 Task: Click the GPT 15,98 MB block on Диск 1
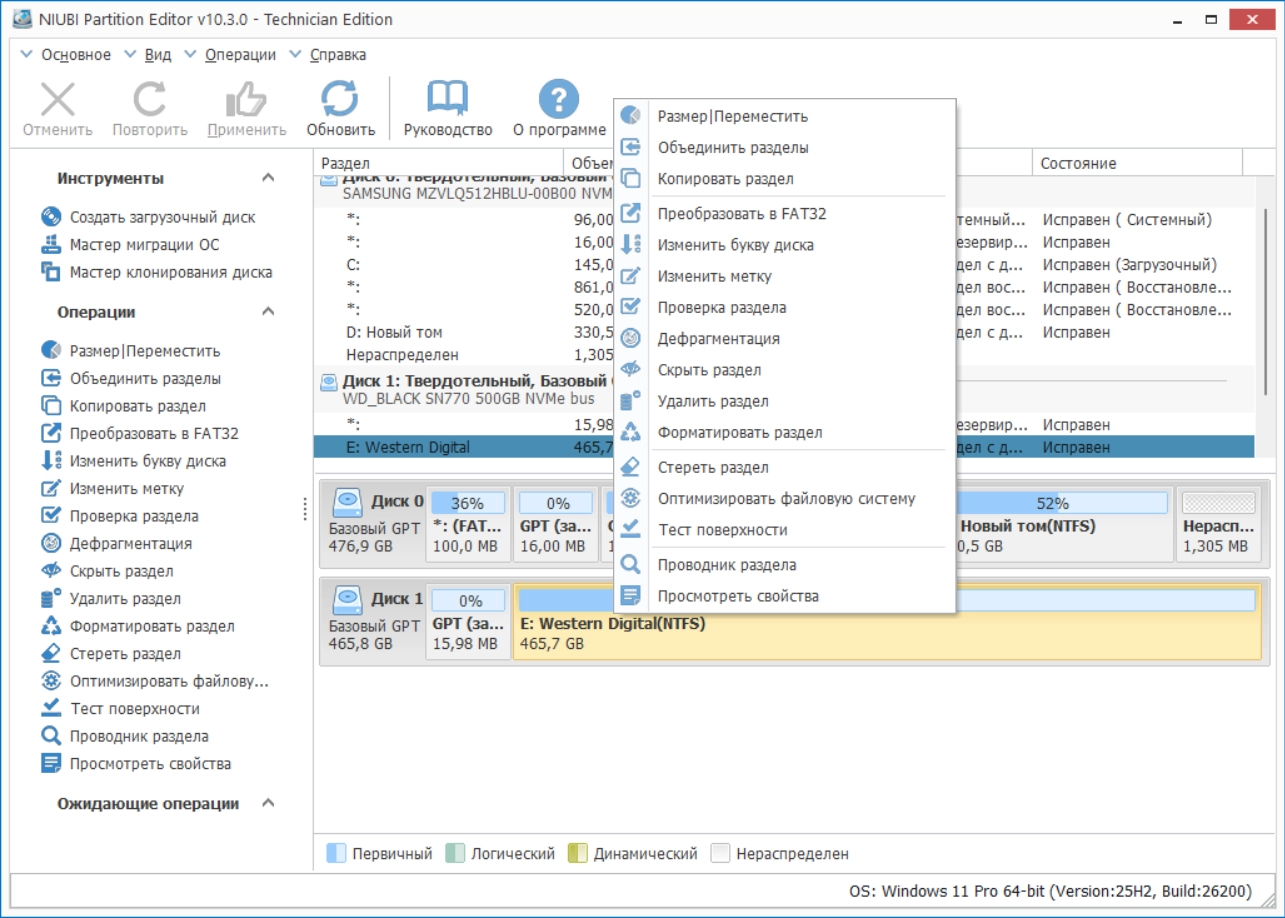[468, 622]
